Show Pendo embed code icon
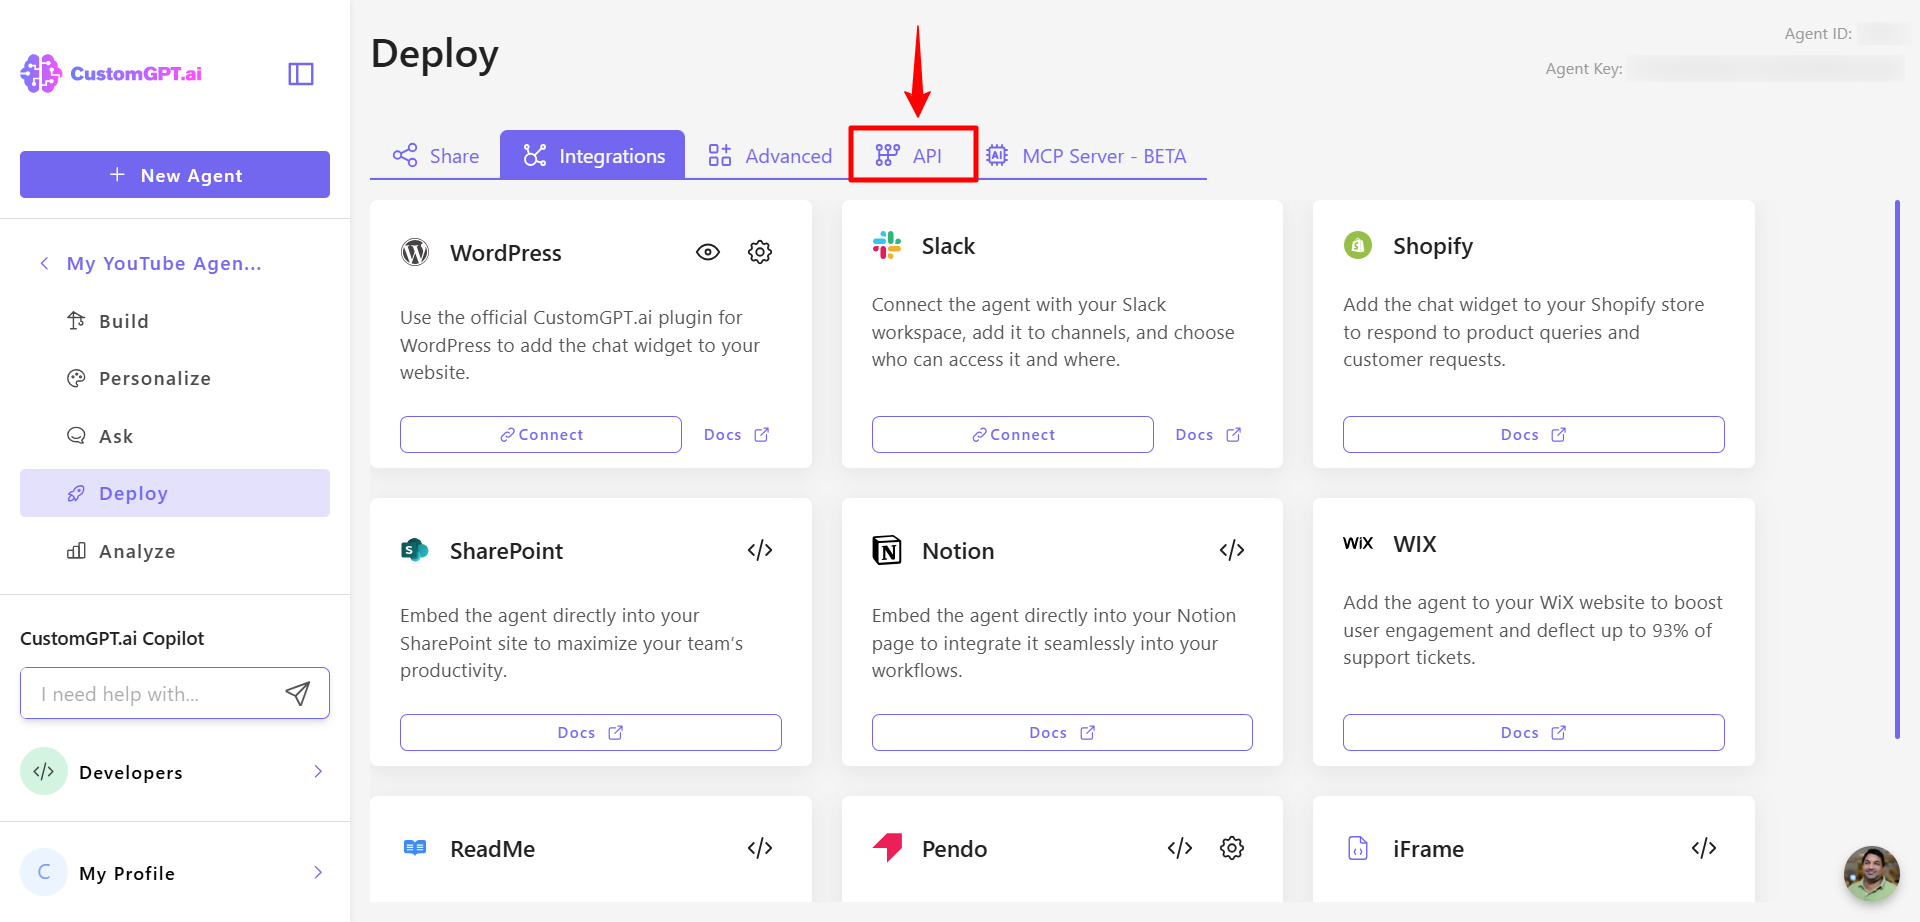Screen dimensions: 1920x922 tap(1180, 848)
